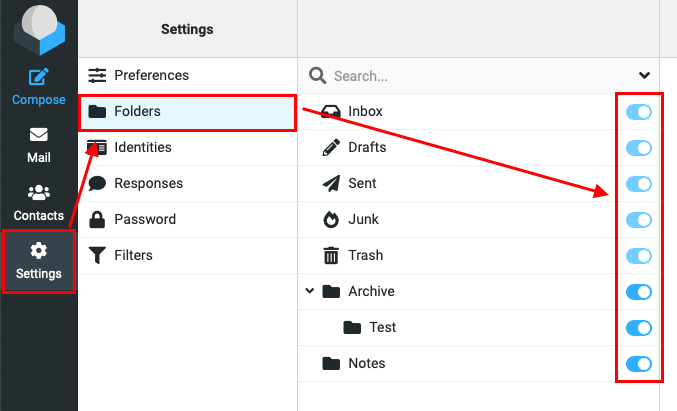Disable subscription for the Notes folder

pos(638,364)
